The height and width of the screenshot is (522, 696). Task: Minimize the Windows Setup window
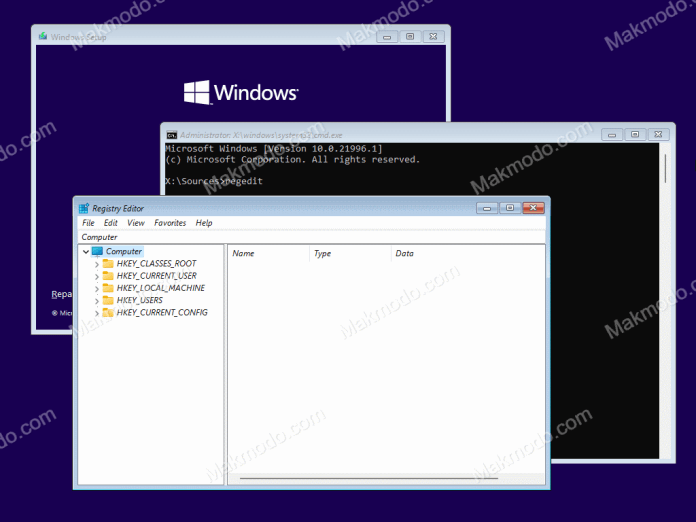[387, 36]
